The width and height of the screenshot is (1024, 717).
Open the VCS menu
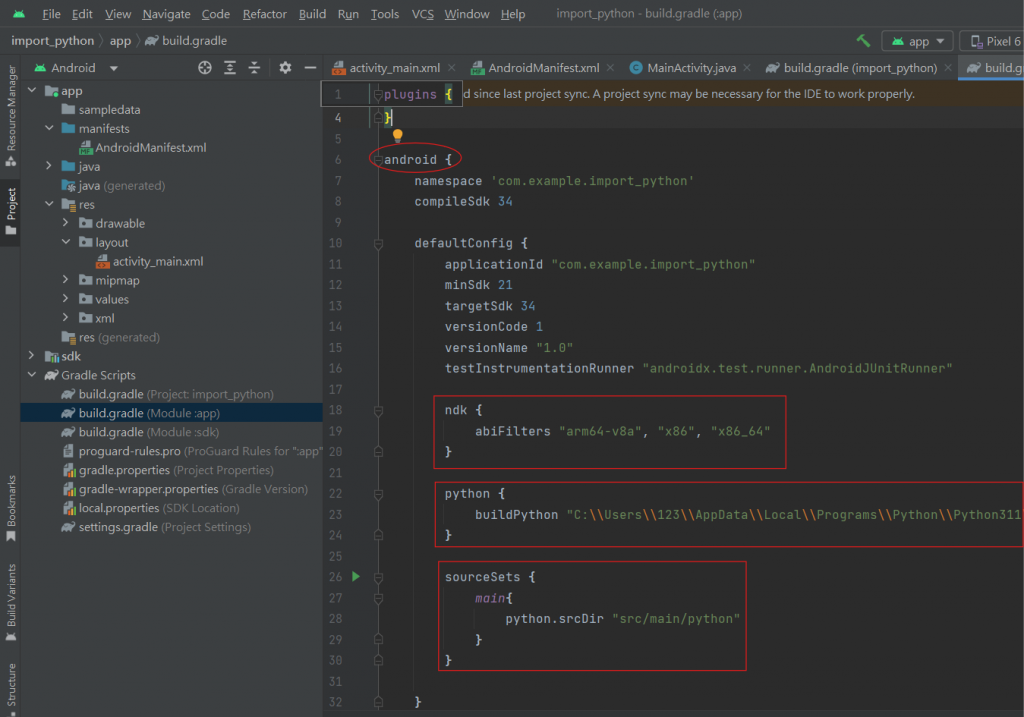(423, 14)
